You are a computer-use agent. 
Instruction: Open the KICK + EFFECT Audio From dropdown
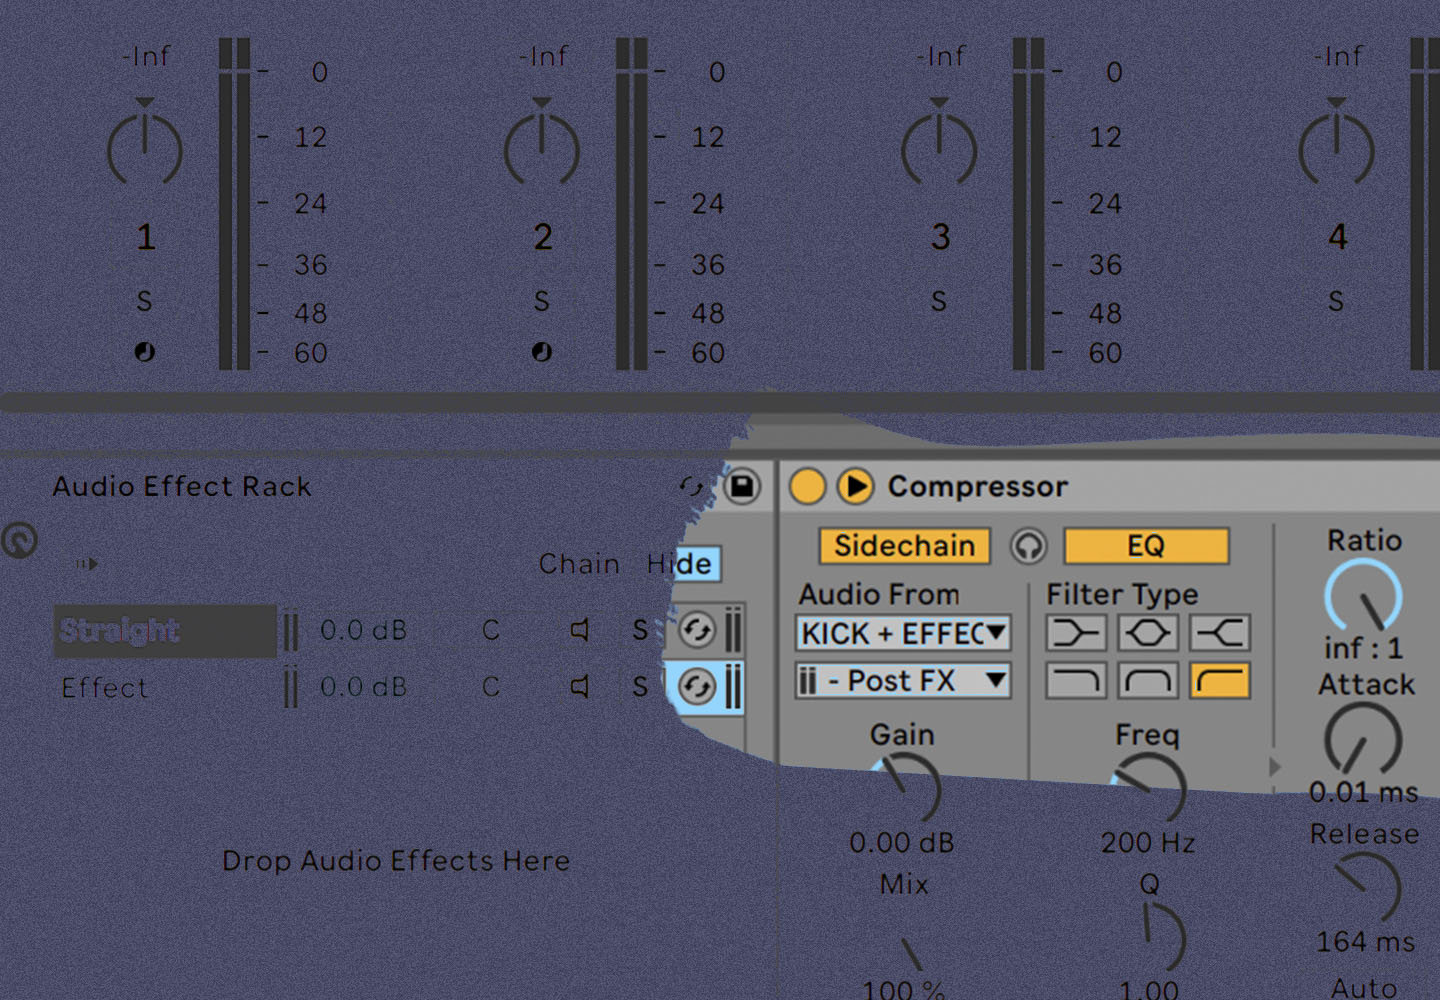coord(902,633)
